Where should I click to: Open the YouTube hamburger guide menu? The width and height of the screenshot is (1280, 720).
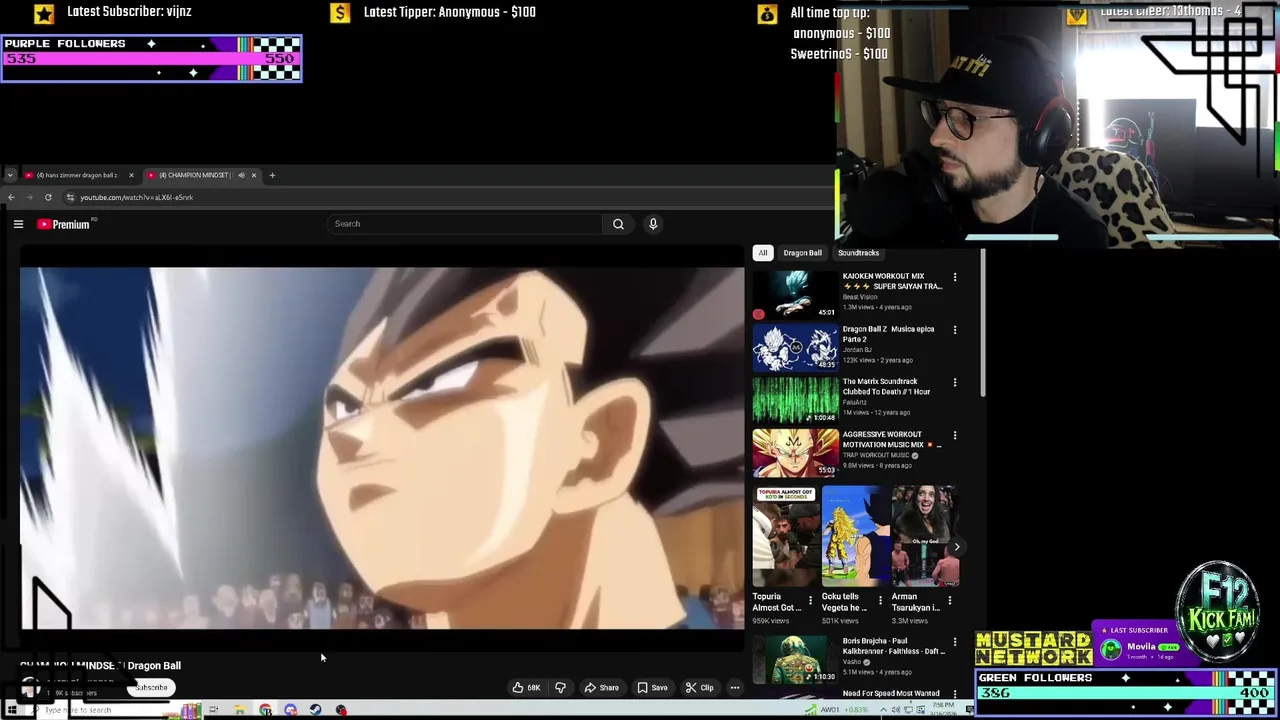click(x=18, y=224)
